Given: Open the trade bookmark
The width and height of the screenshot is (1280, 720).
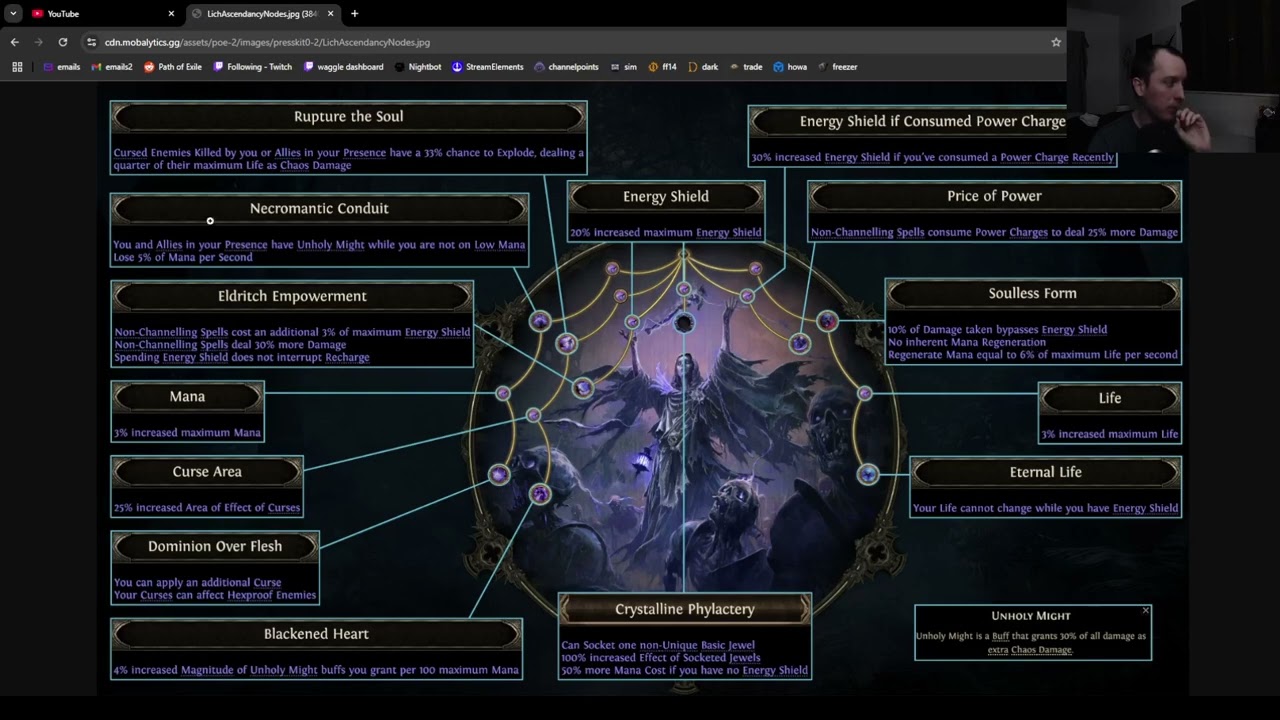Looking at the screenshot, I should (x=746, y=67).
